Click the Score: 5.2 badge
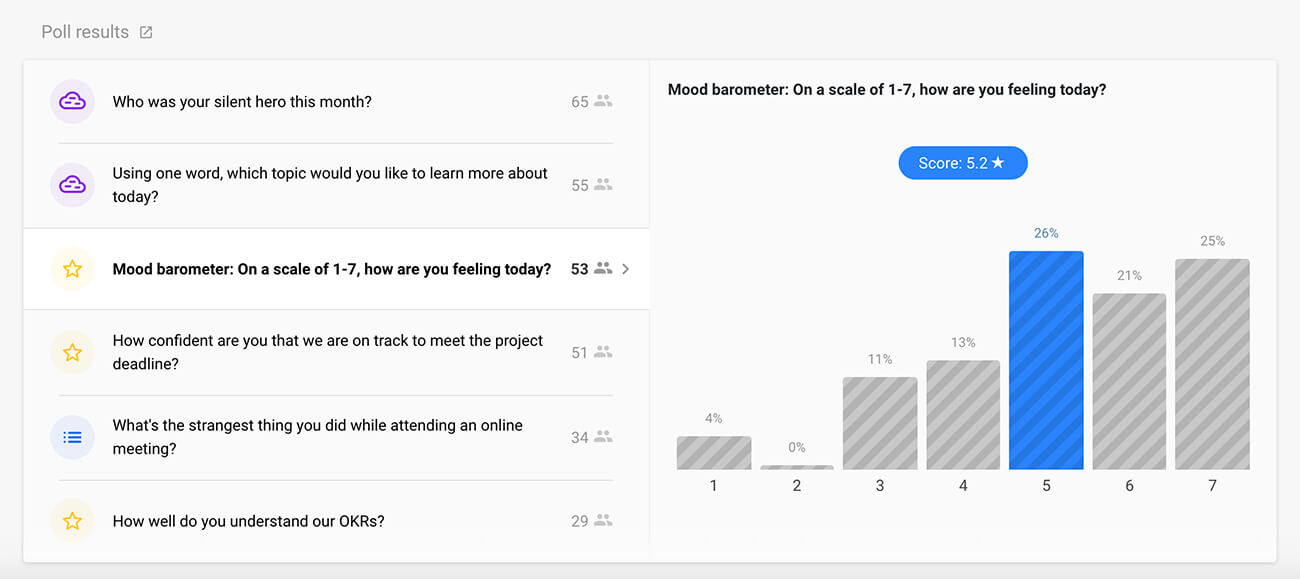Image resolution: width=1300 pixels, height=579 pixels. pyautogui.click(x=962, y=163)
